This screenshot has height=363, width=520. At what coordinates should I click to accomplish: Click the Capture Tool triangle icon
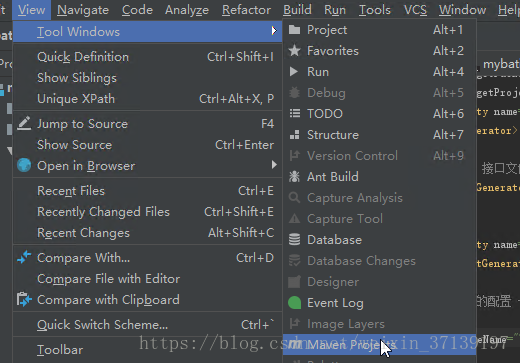coord(294,219)
